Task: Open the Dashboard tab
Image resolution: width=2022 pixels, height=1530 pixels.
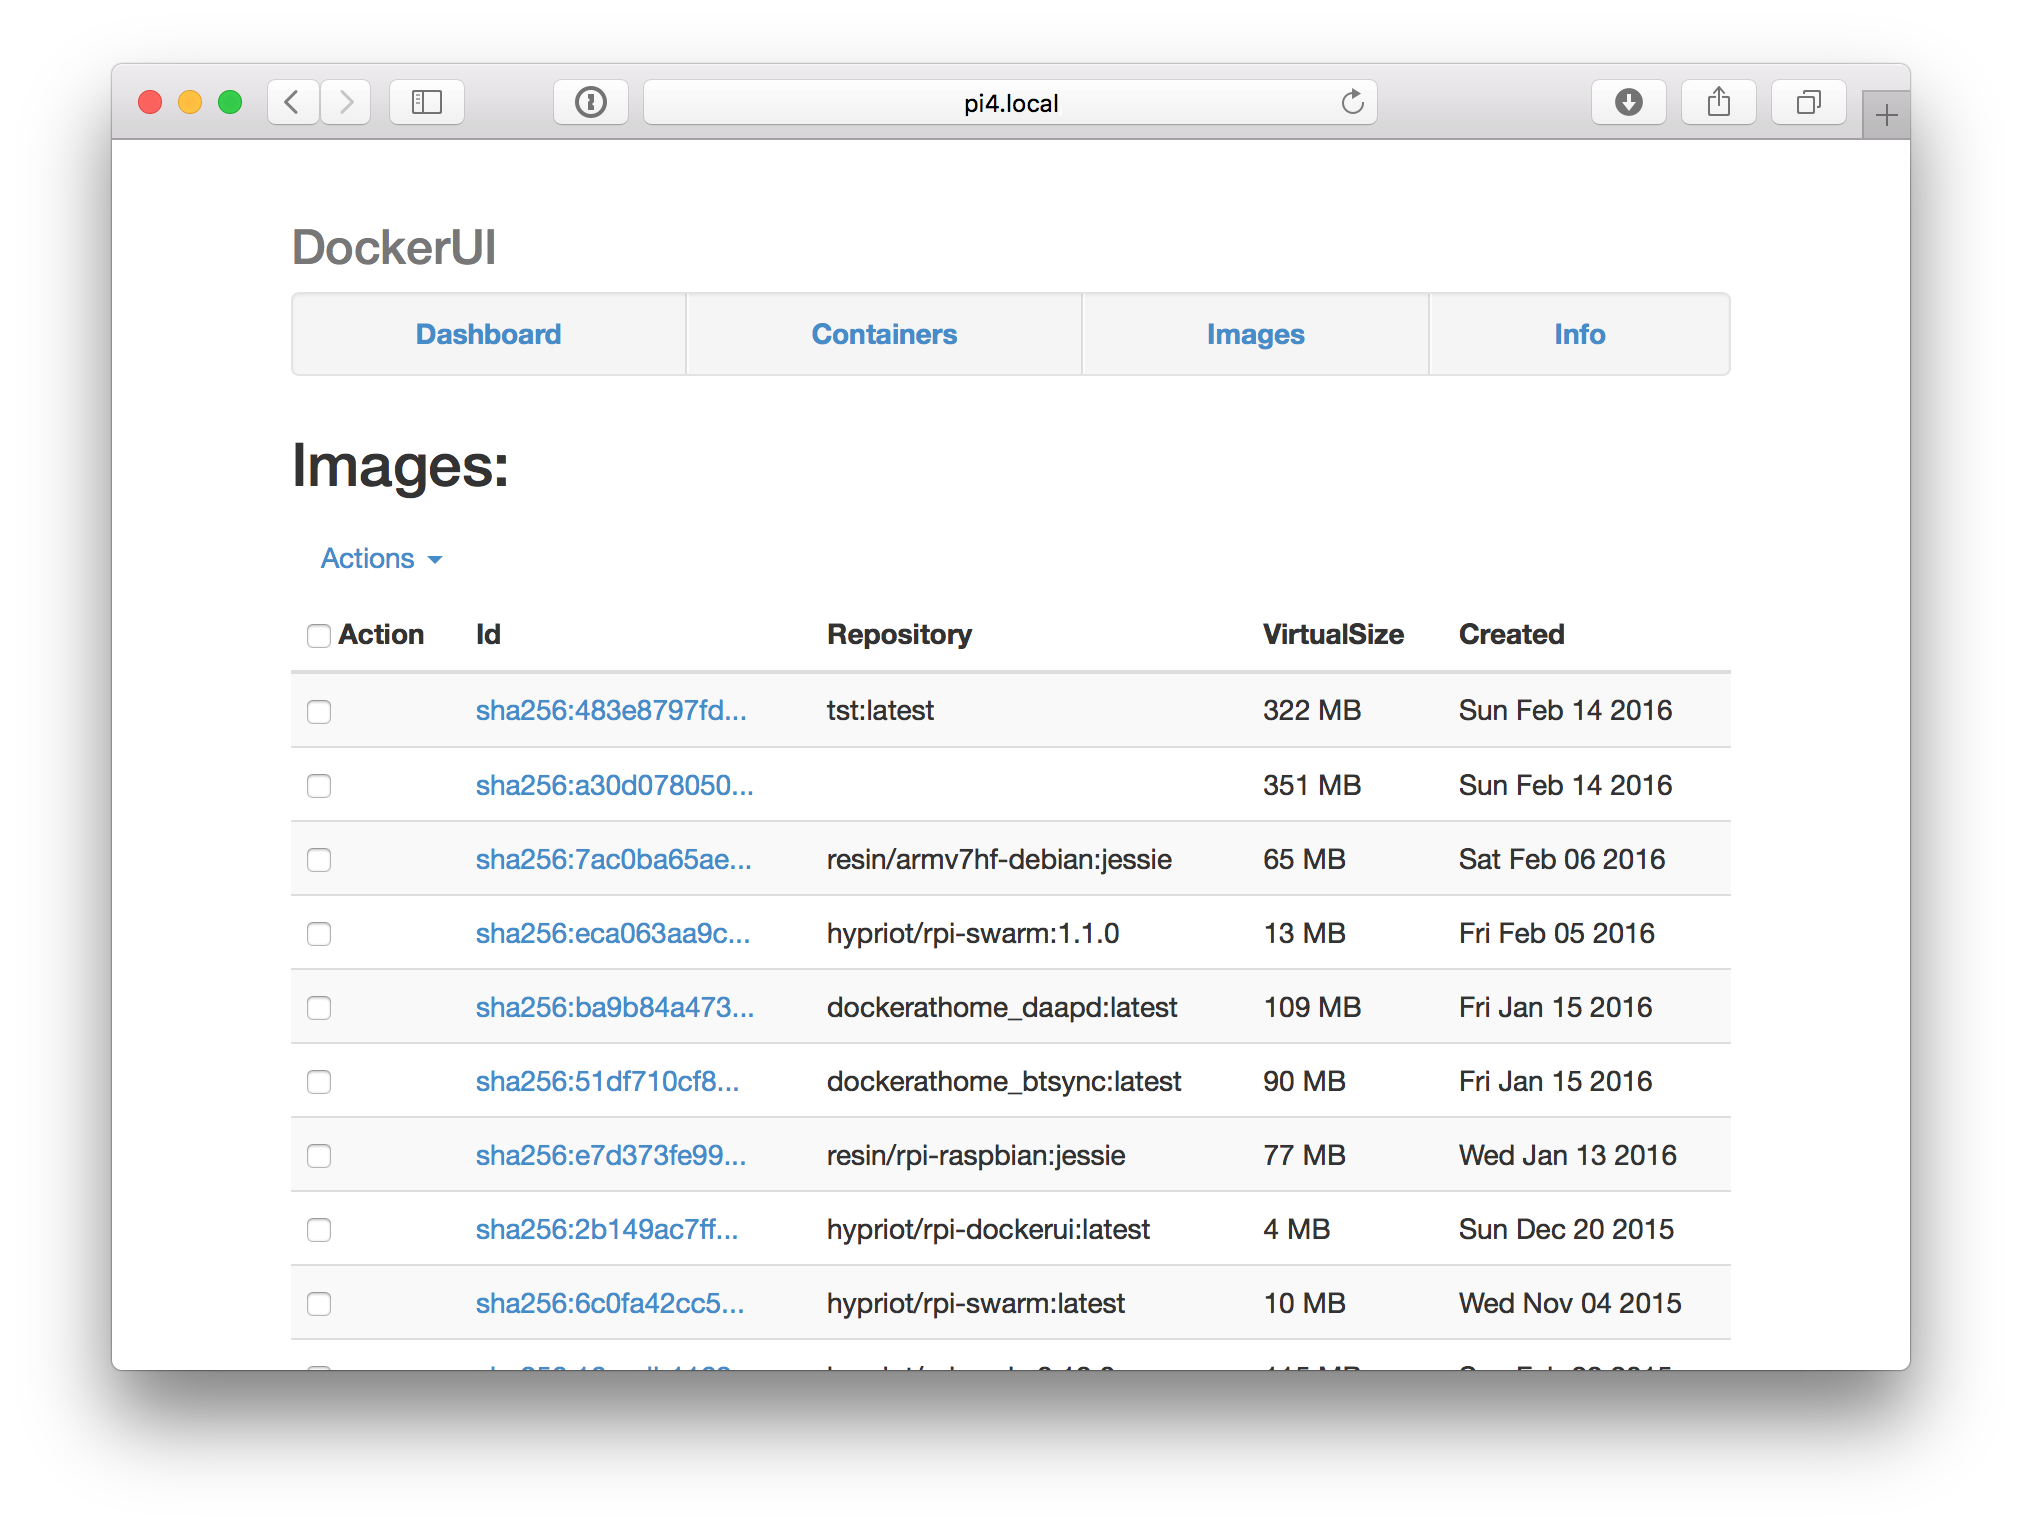Action: point(487,333)
